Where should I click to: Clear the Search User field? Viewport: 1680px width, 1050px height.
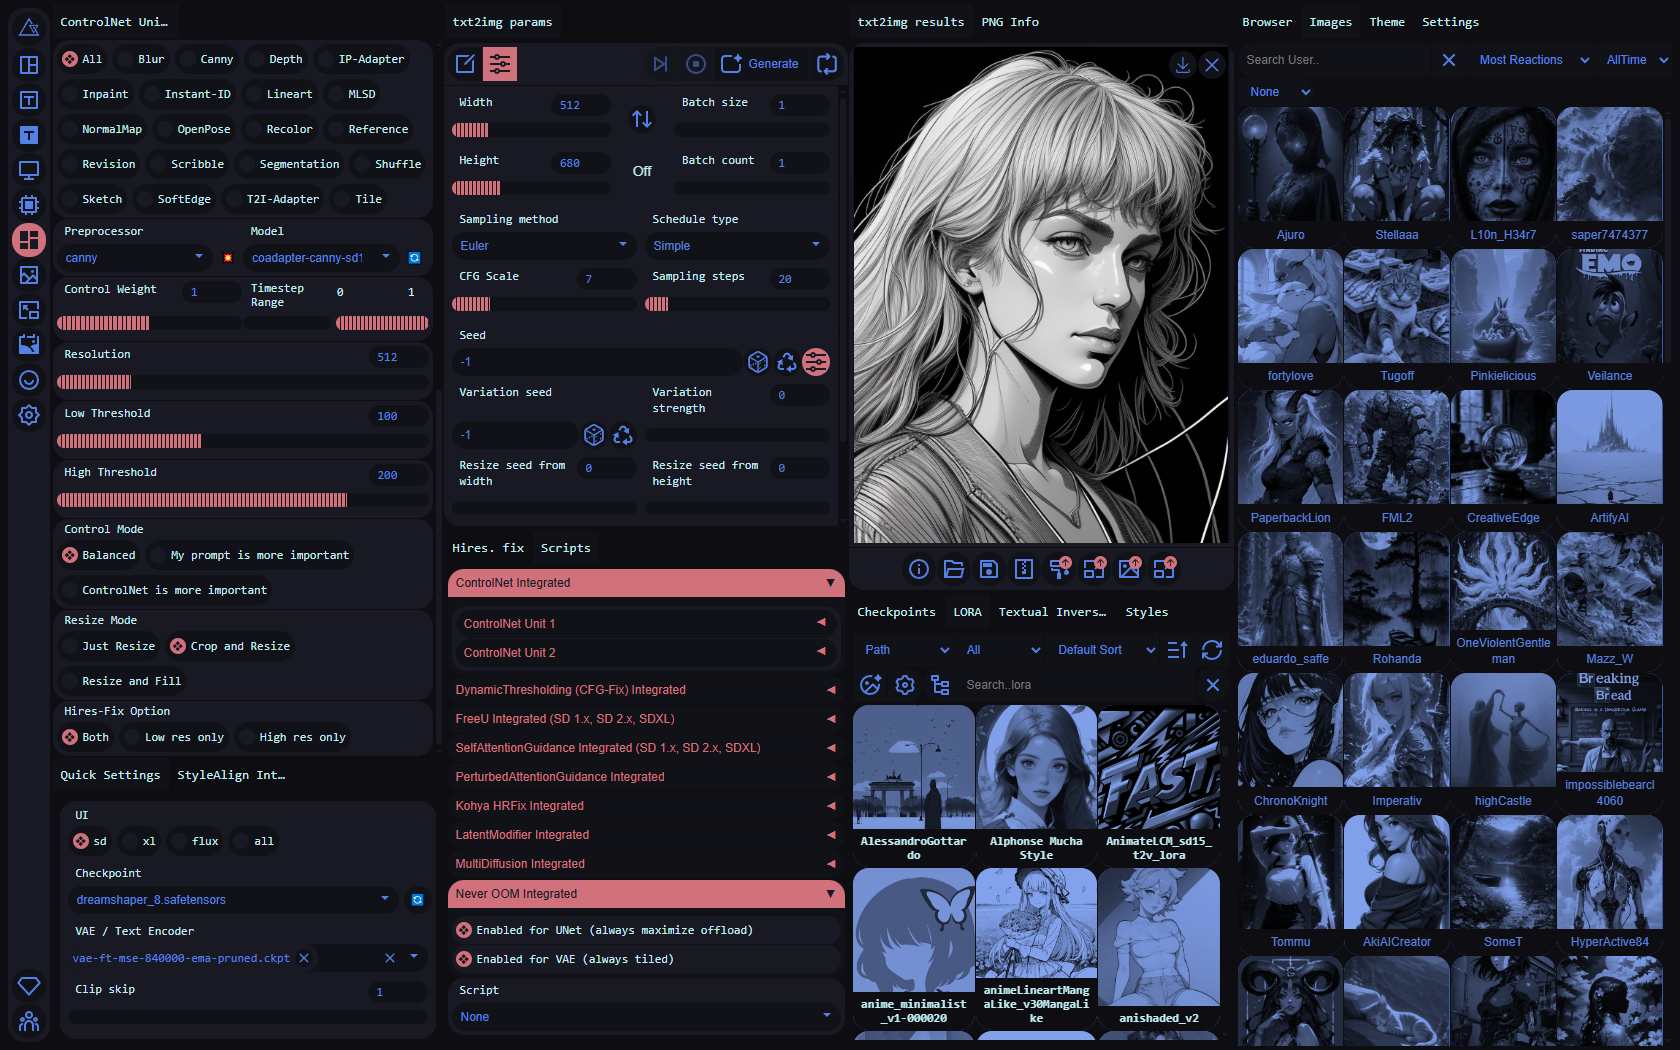coord(1449,60)
